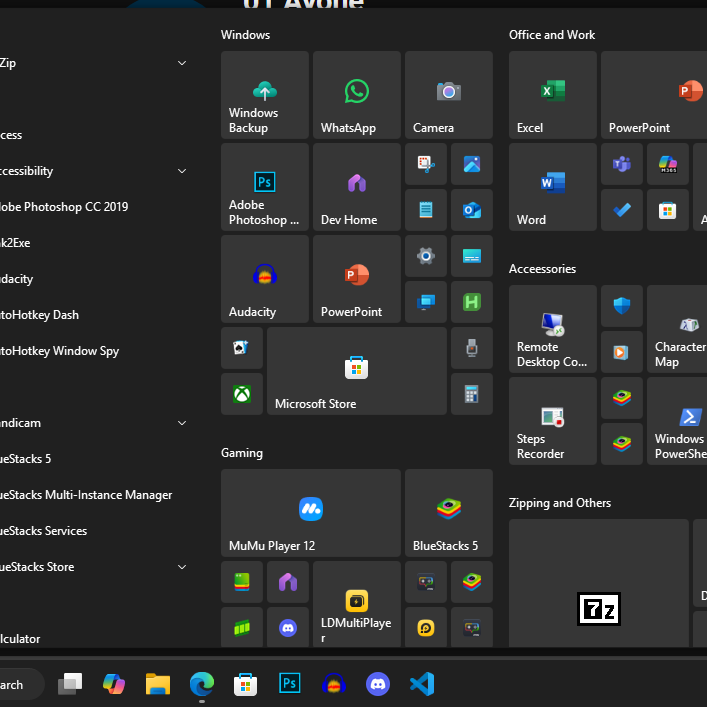Launch the Steps Recorder tile

[x=553, y=421]
